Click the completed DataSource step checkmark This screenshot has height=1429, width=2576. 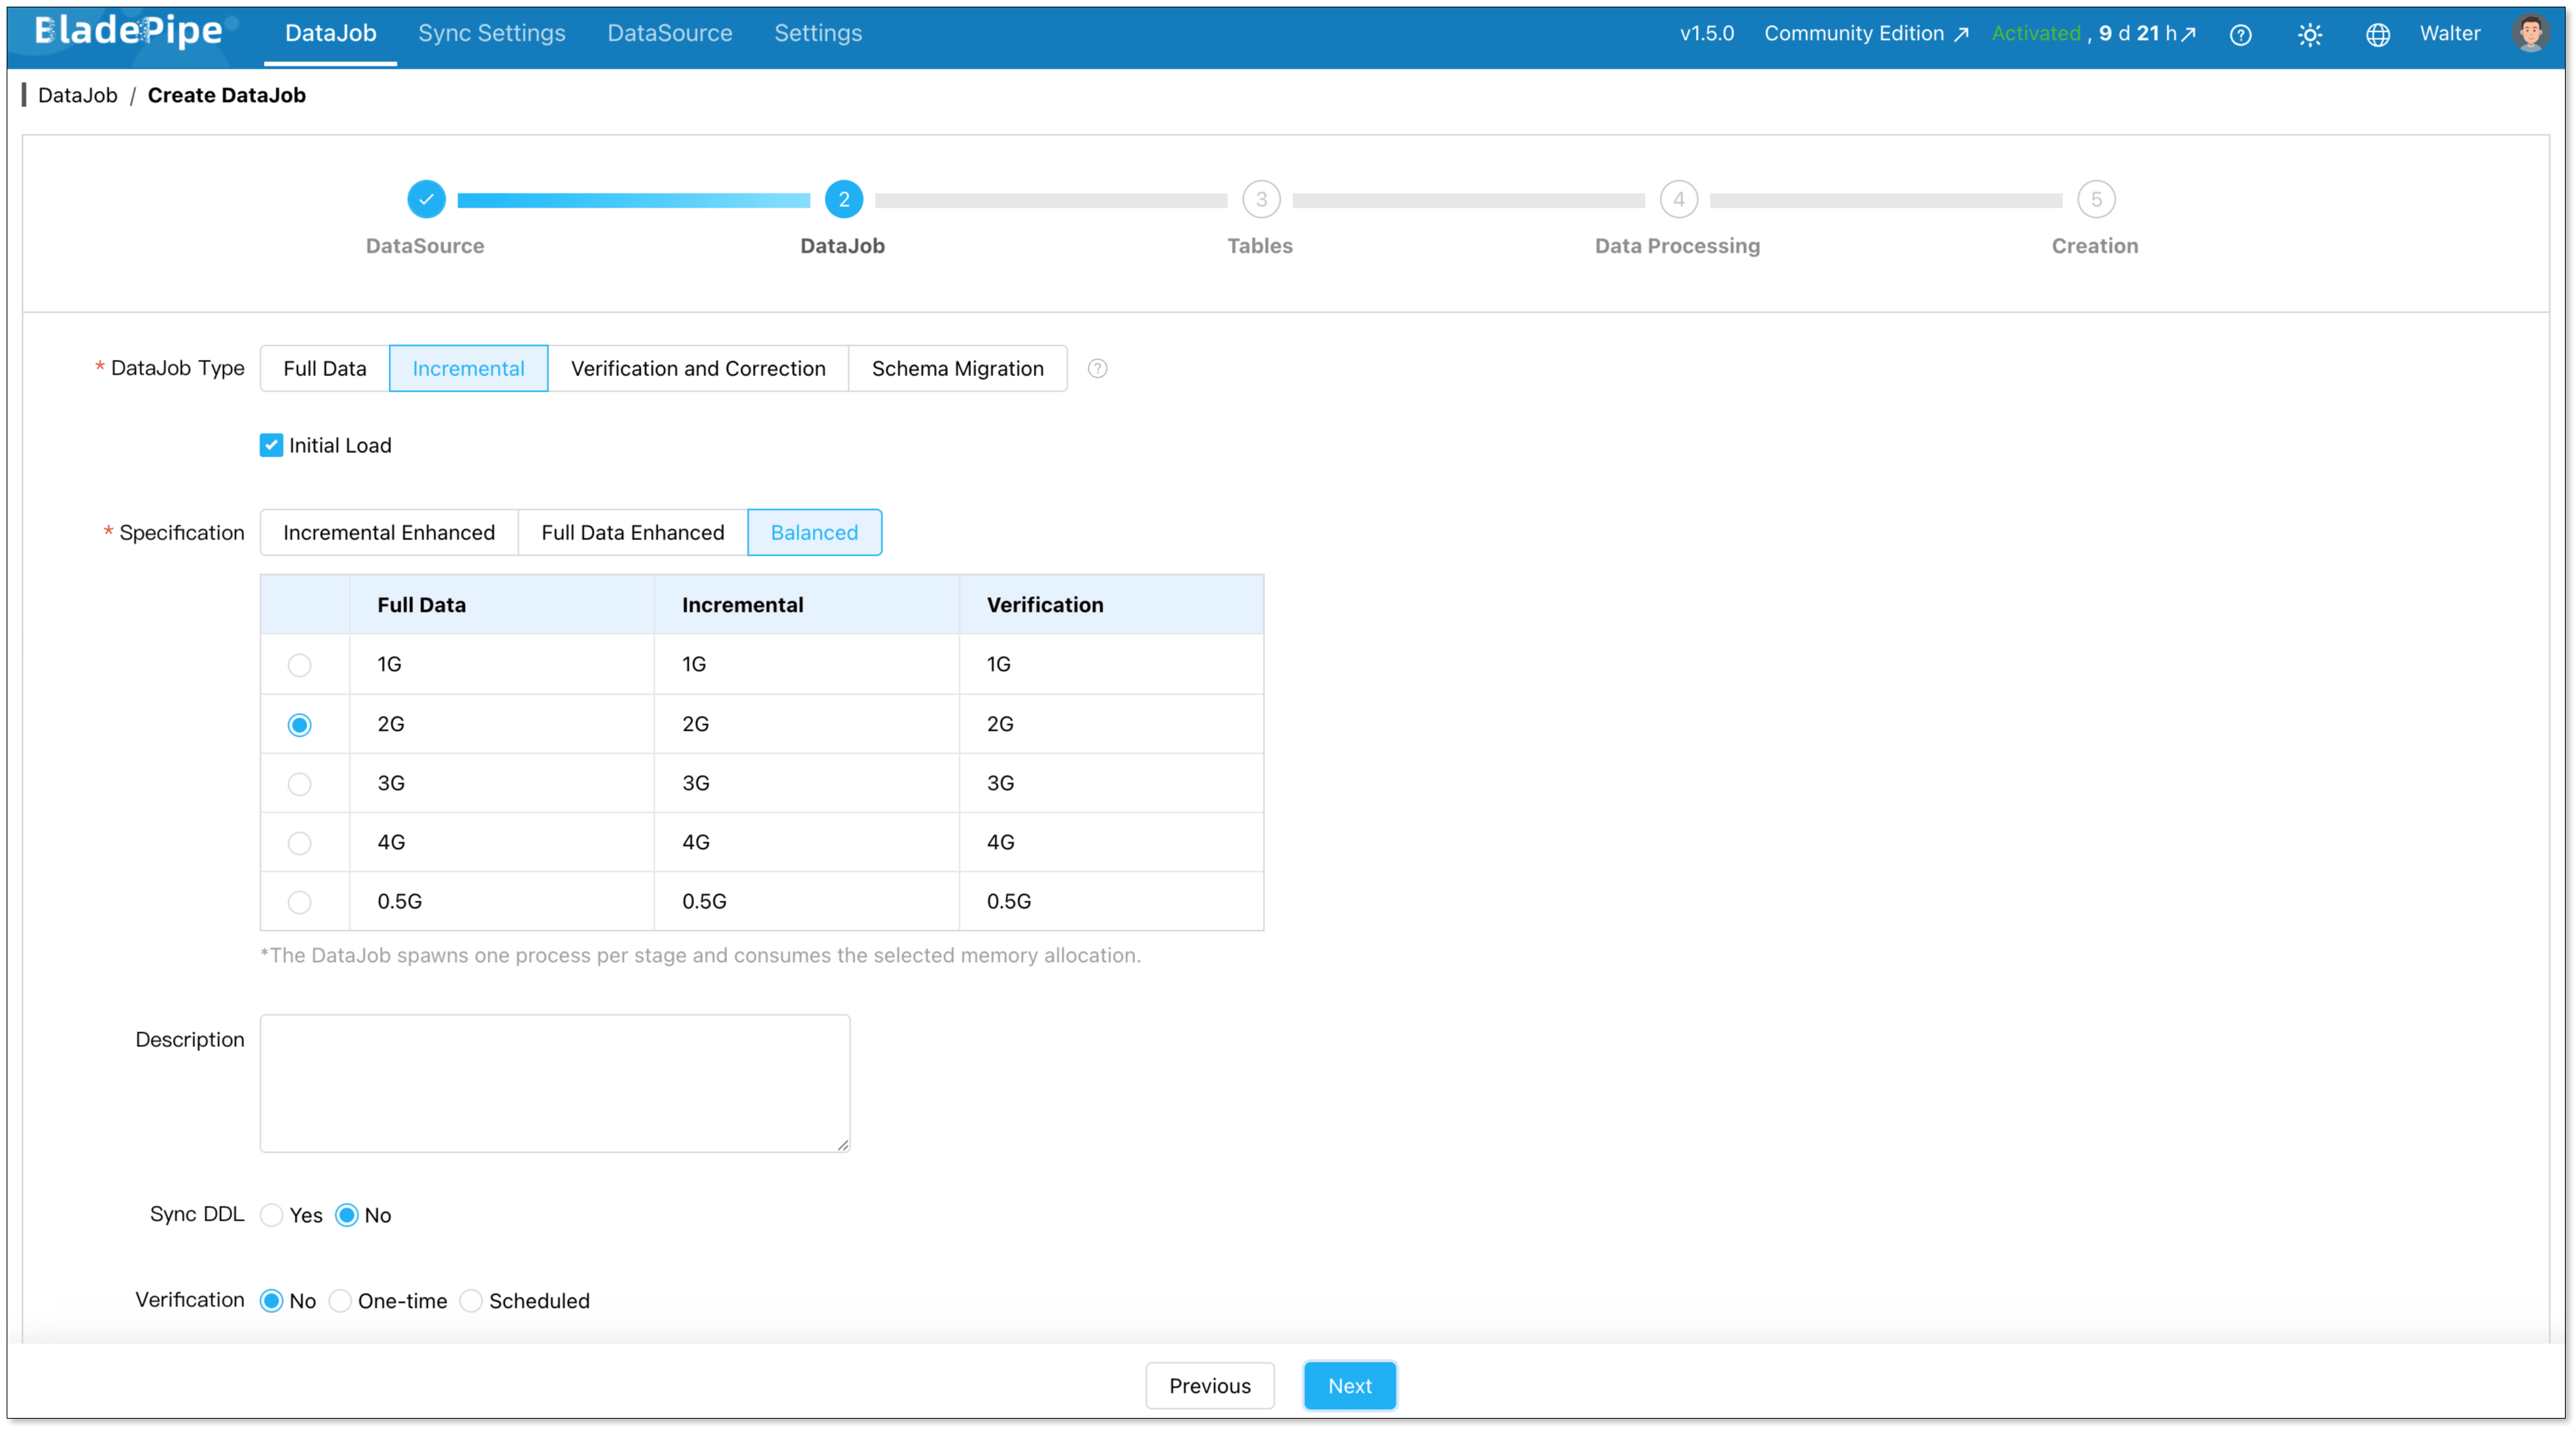[426, 199]
